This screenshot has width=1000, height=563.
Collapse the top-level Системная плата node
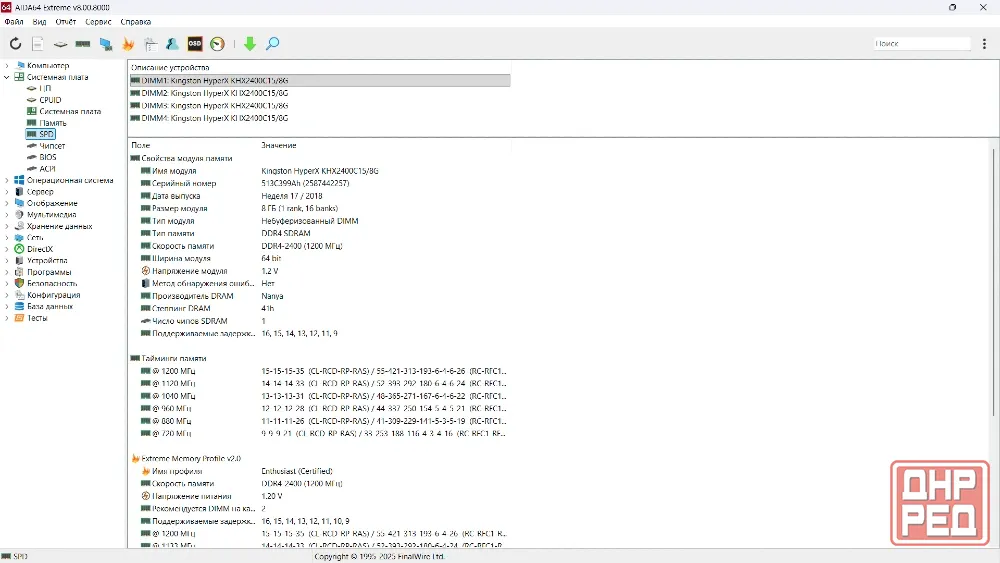(7, 77)
